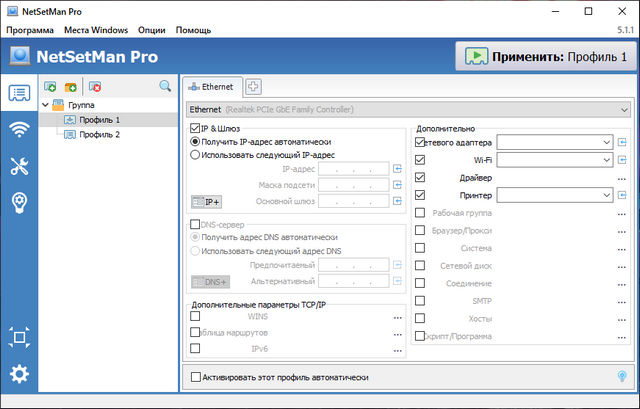The image size is (640, 409).
Task: Open settings gear at sidebar bottom
Action: click(x=19, y=375)
